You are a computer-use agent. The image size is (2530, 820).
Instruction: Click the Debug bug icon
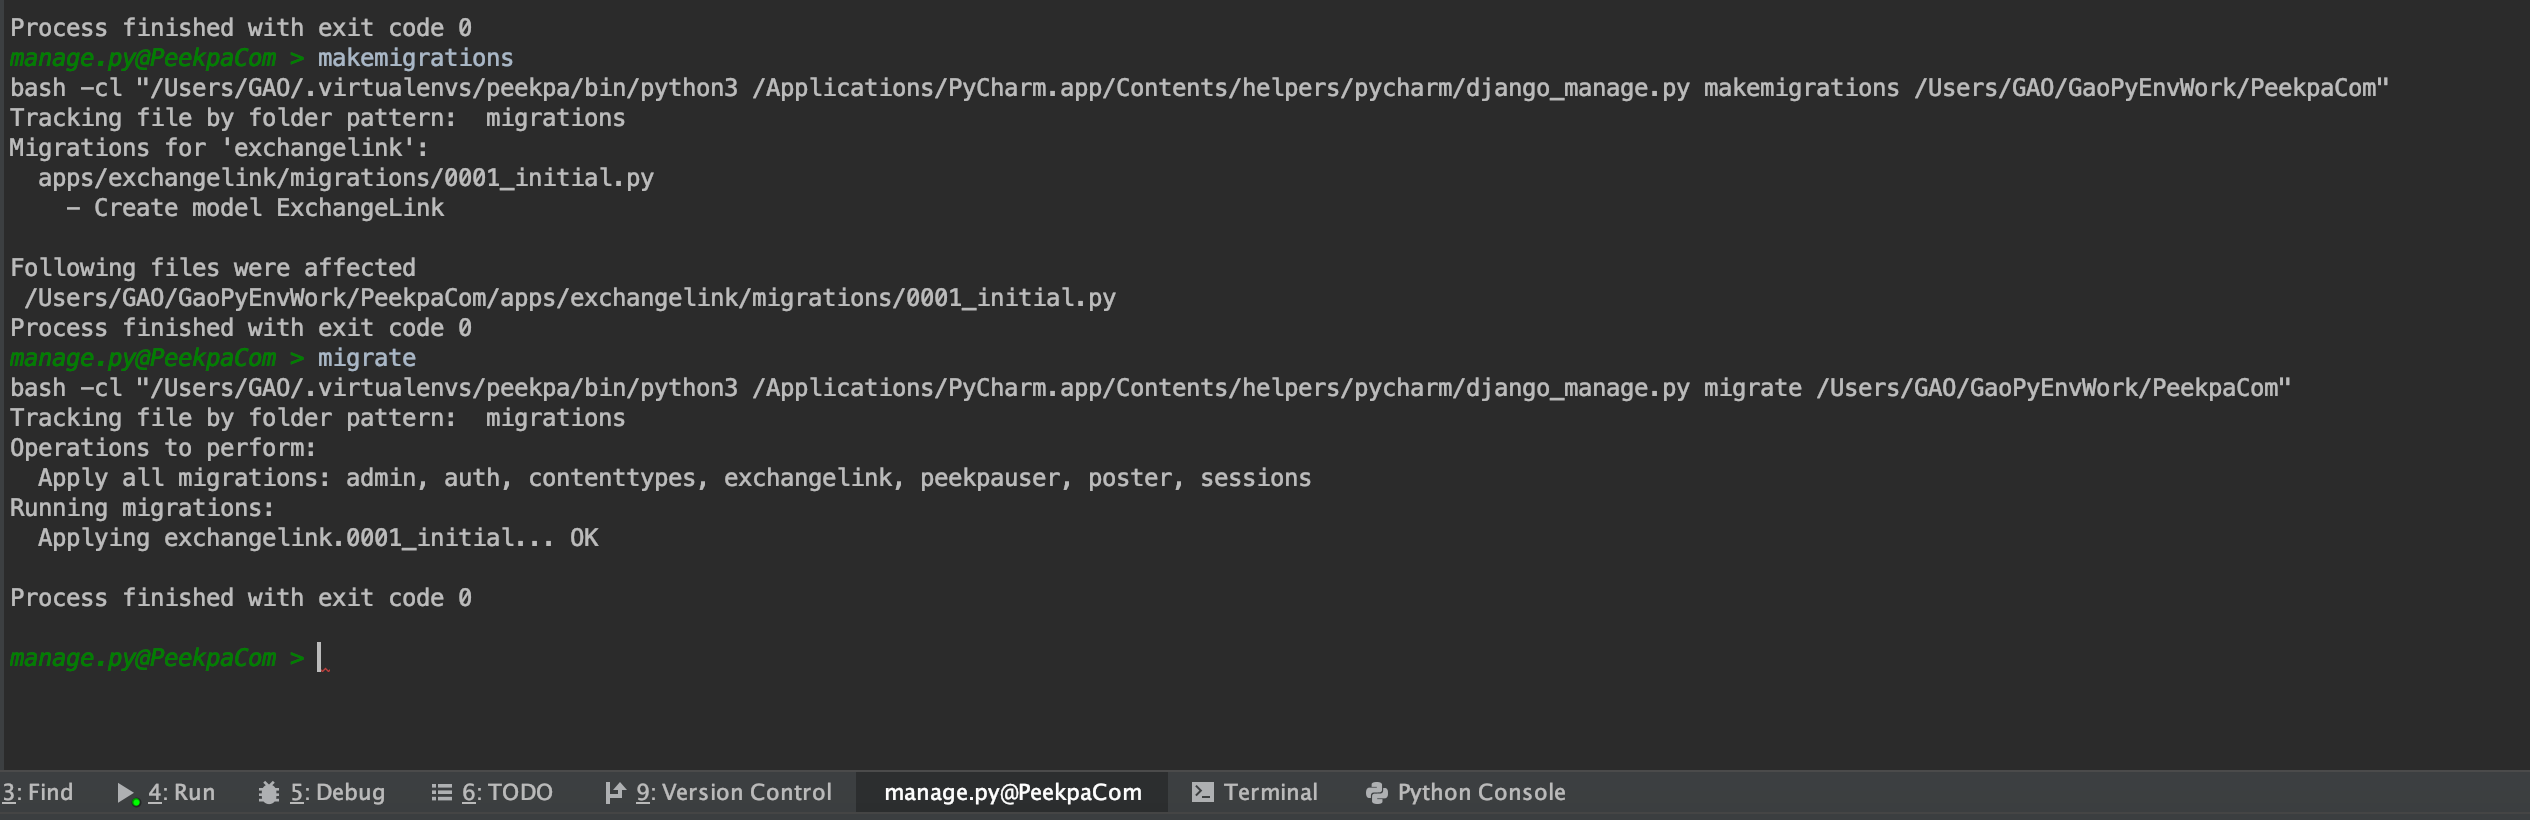(269, 793)
